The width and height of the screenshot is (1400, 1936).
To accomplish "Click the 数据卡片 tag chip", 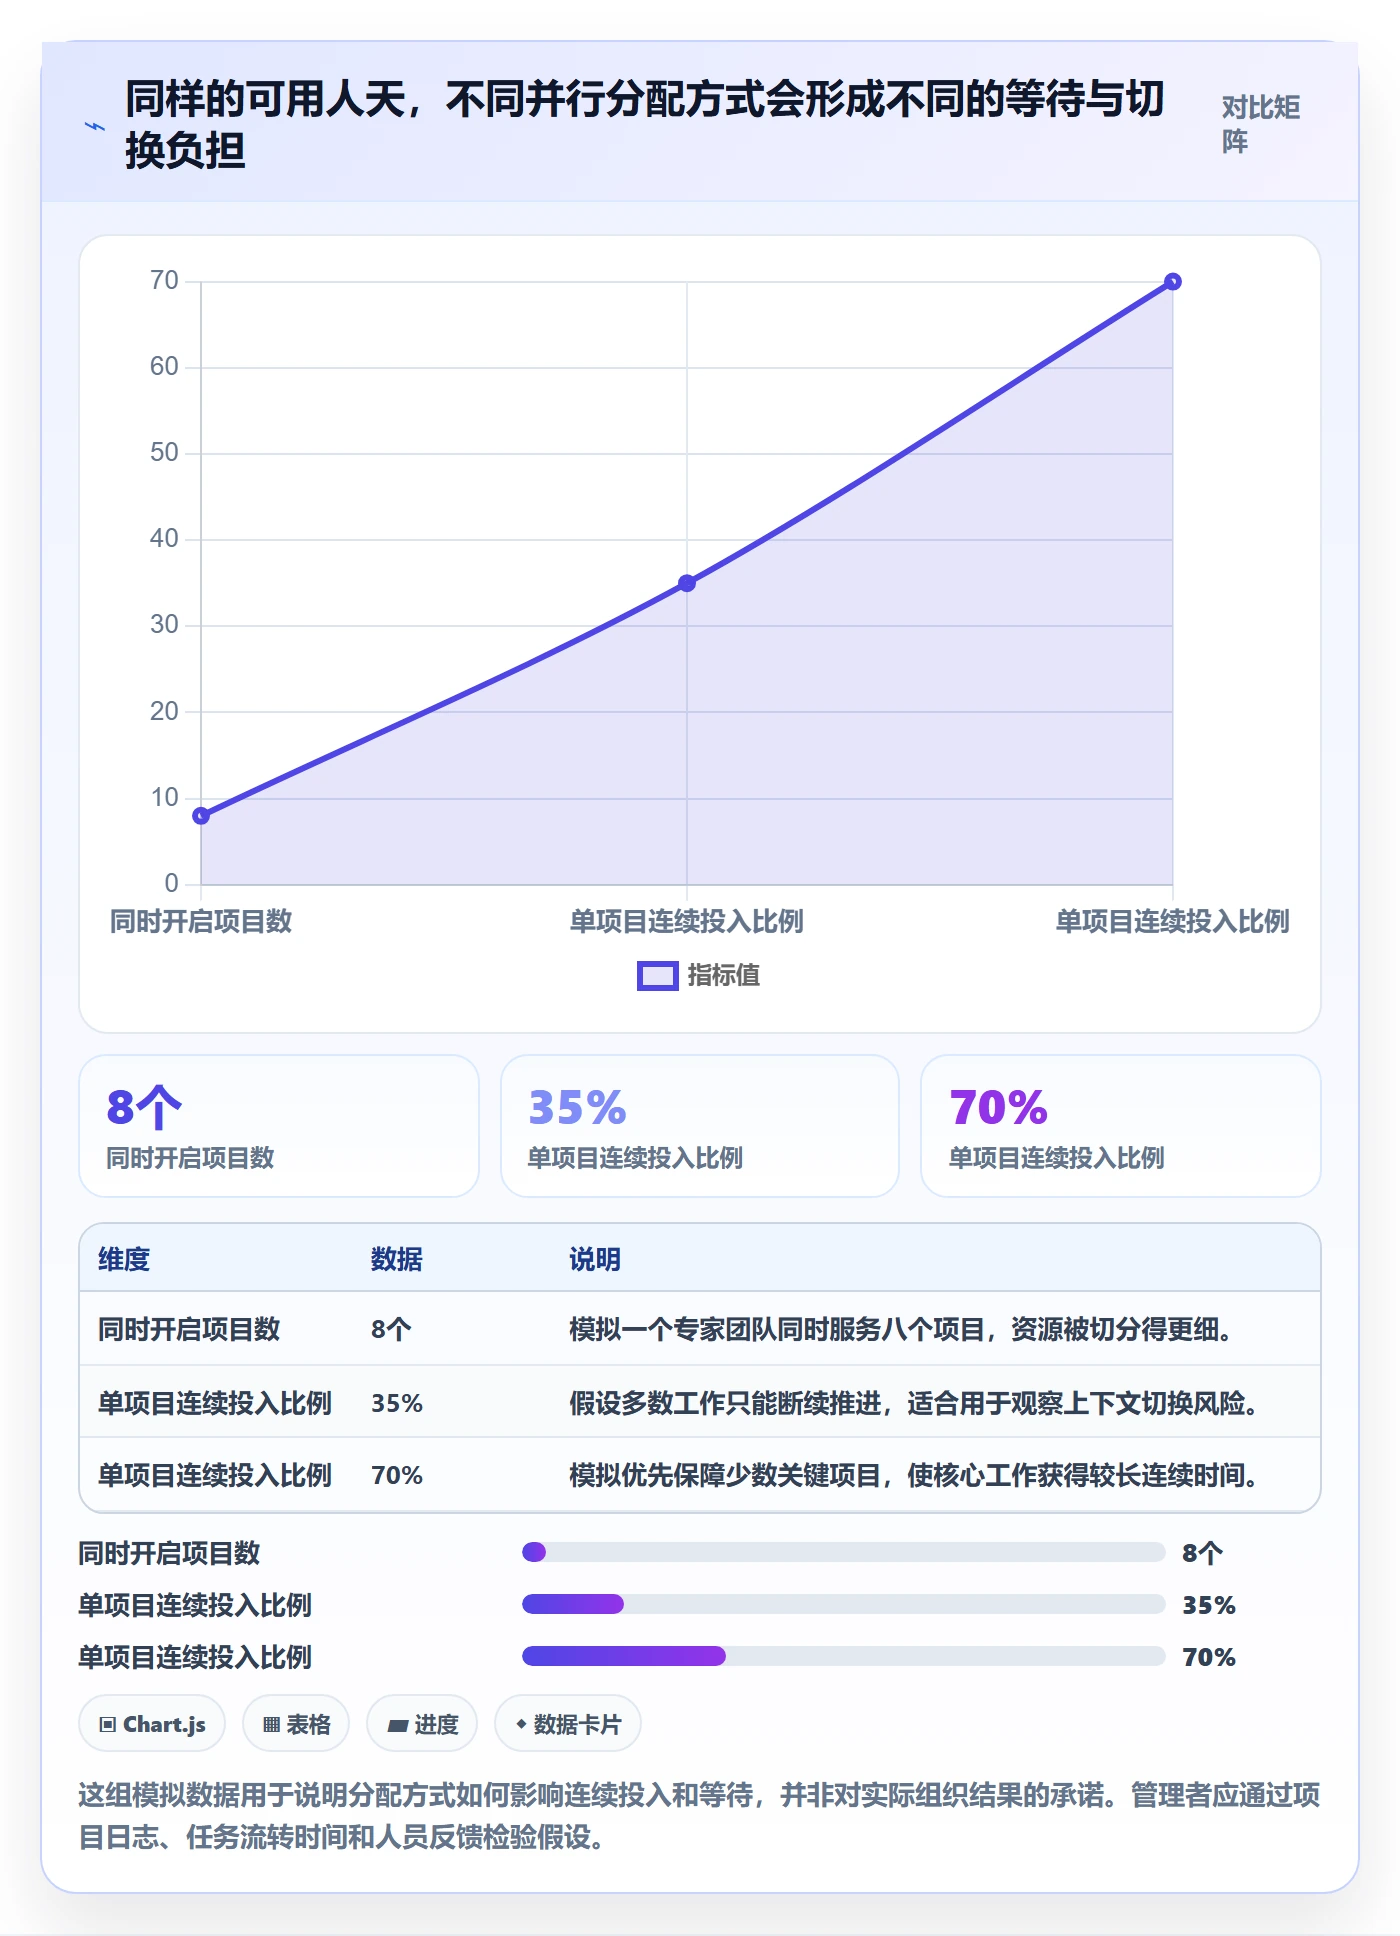I will (568, 1724).
